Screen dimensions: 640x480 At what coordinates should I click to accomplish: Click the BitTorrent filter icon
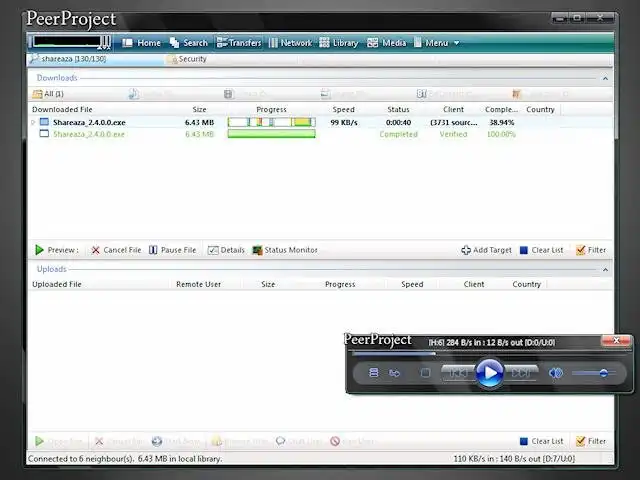click(x=421, y=94)
